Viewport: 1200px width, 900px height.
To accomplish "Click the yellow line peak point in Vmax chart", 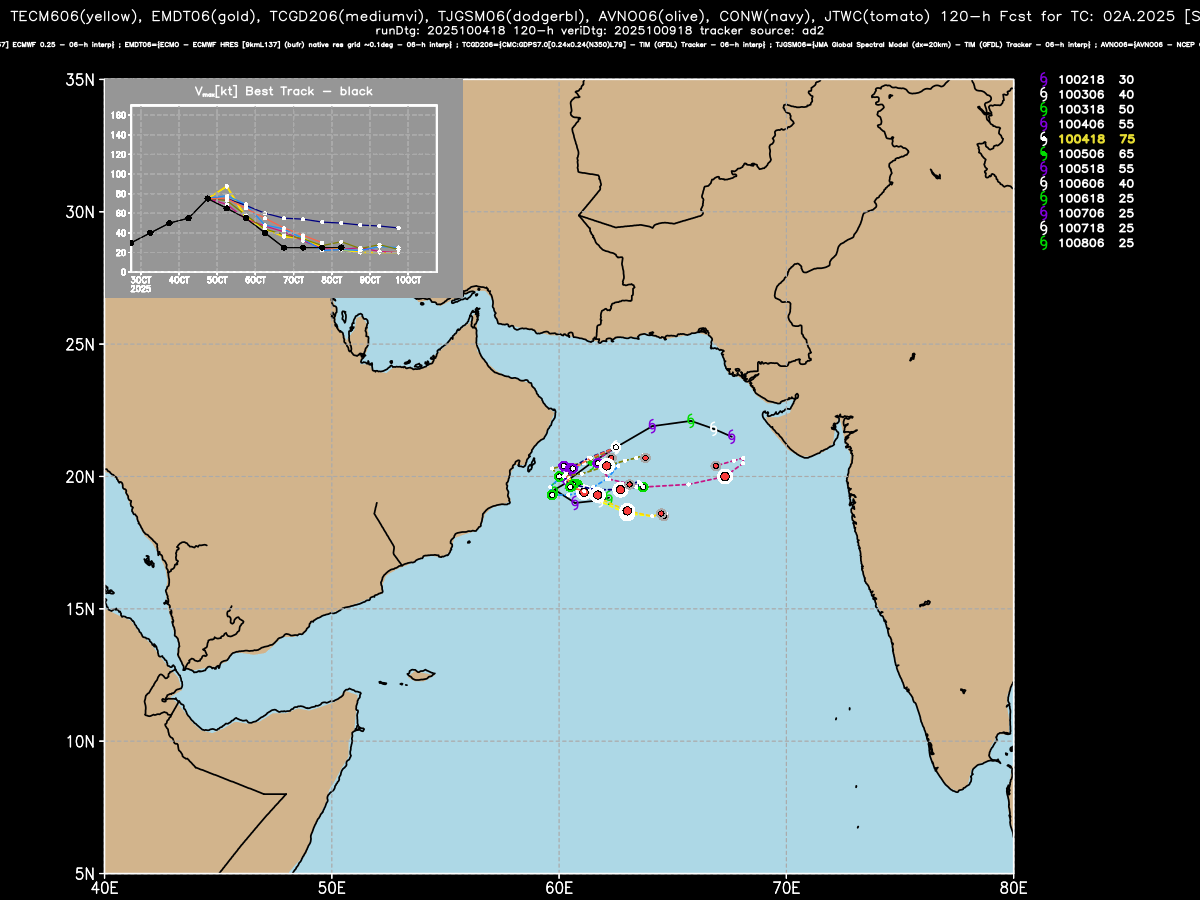I will [227, 186].
